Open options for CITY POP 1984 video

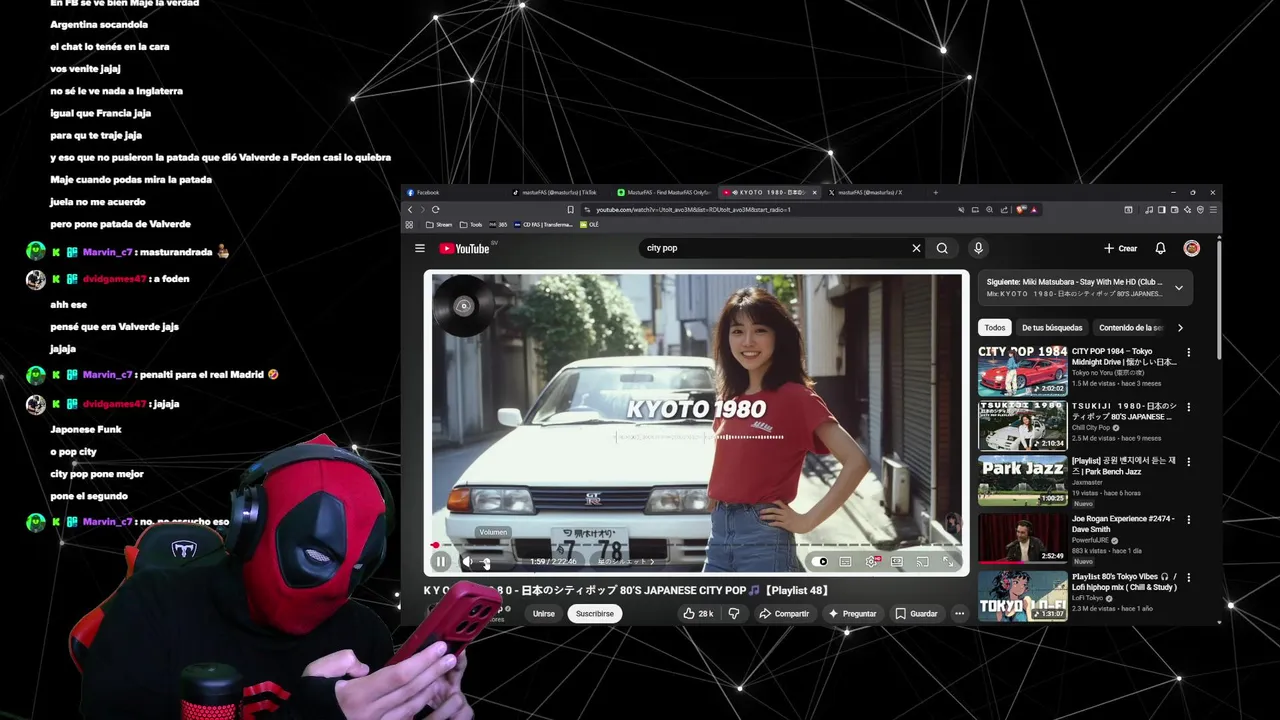[1189, 352]
